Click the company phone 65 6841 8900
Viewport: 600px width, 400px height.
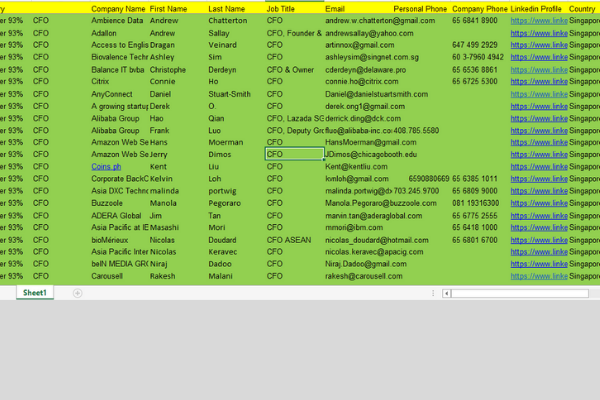(x=474, y=20)
